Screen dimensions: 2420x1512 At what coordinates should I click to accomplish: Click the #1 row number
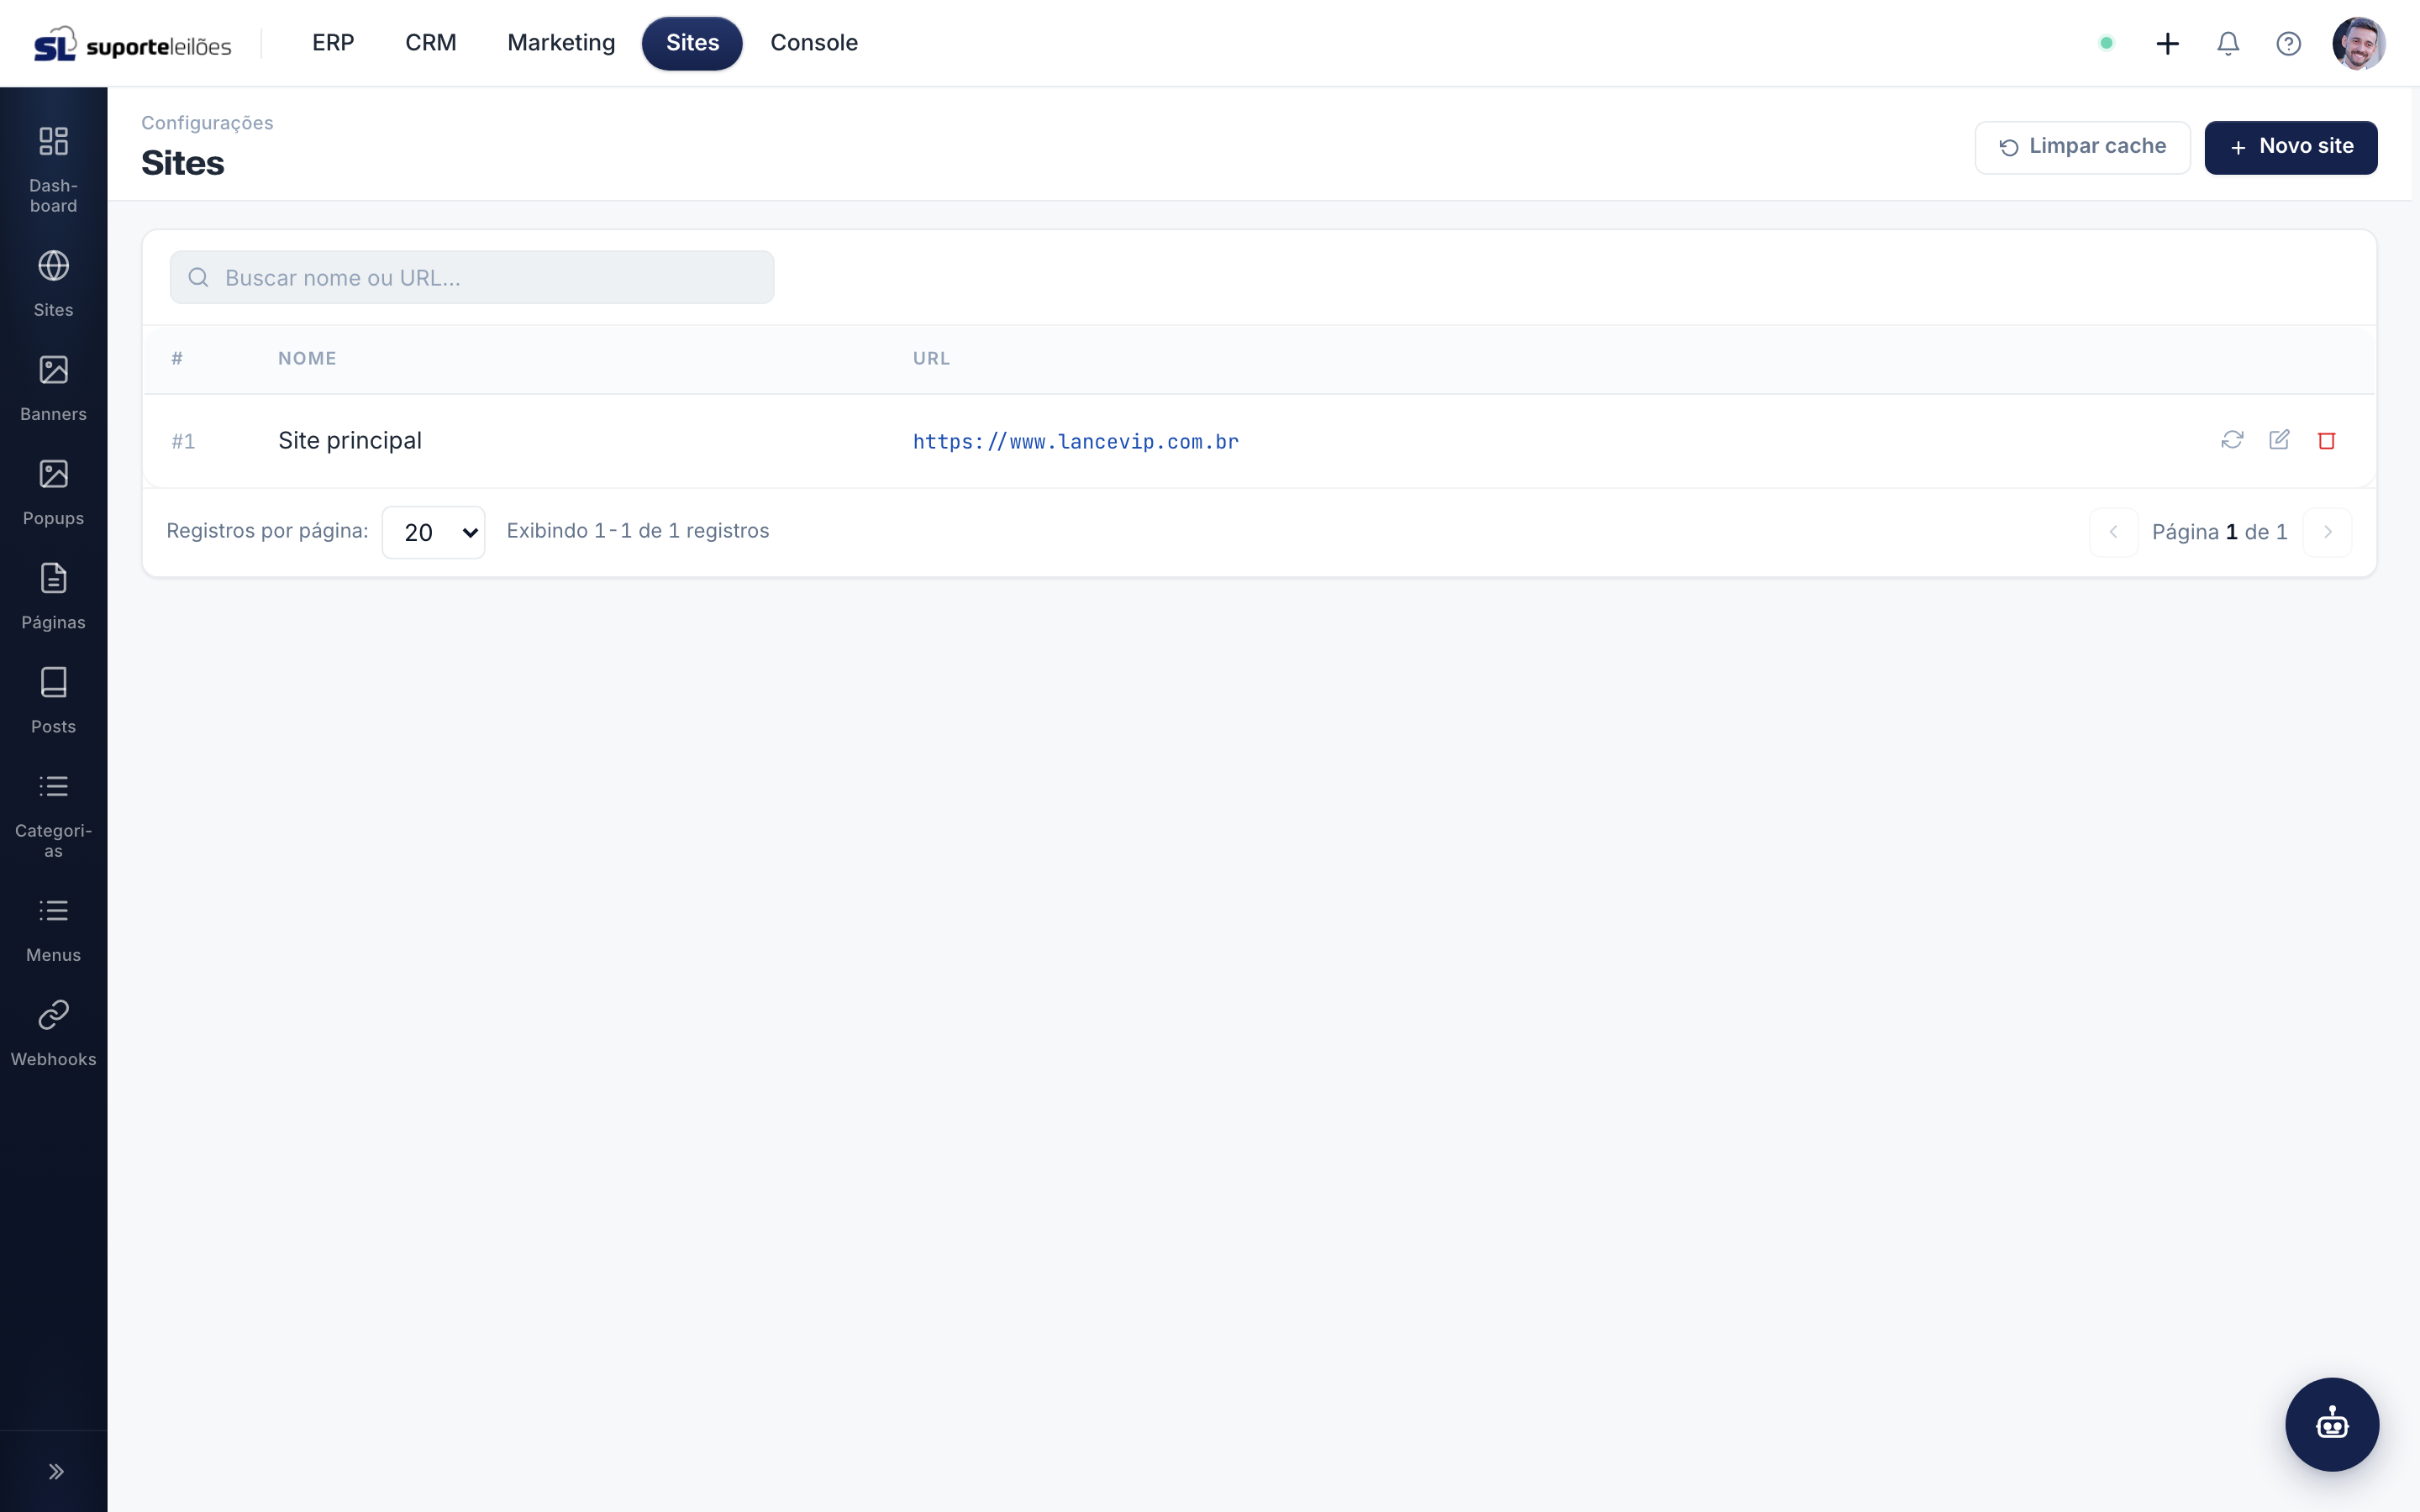click(183, 441)
